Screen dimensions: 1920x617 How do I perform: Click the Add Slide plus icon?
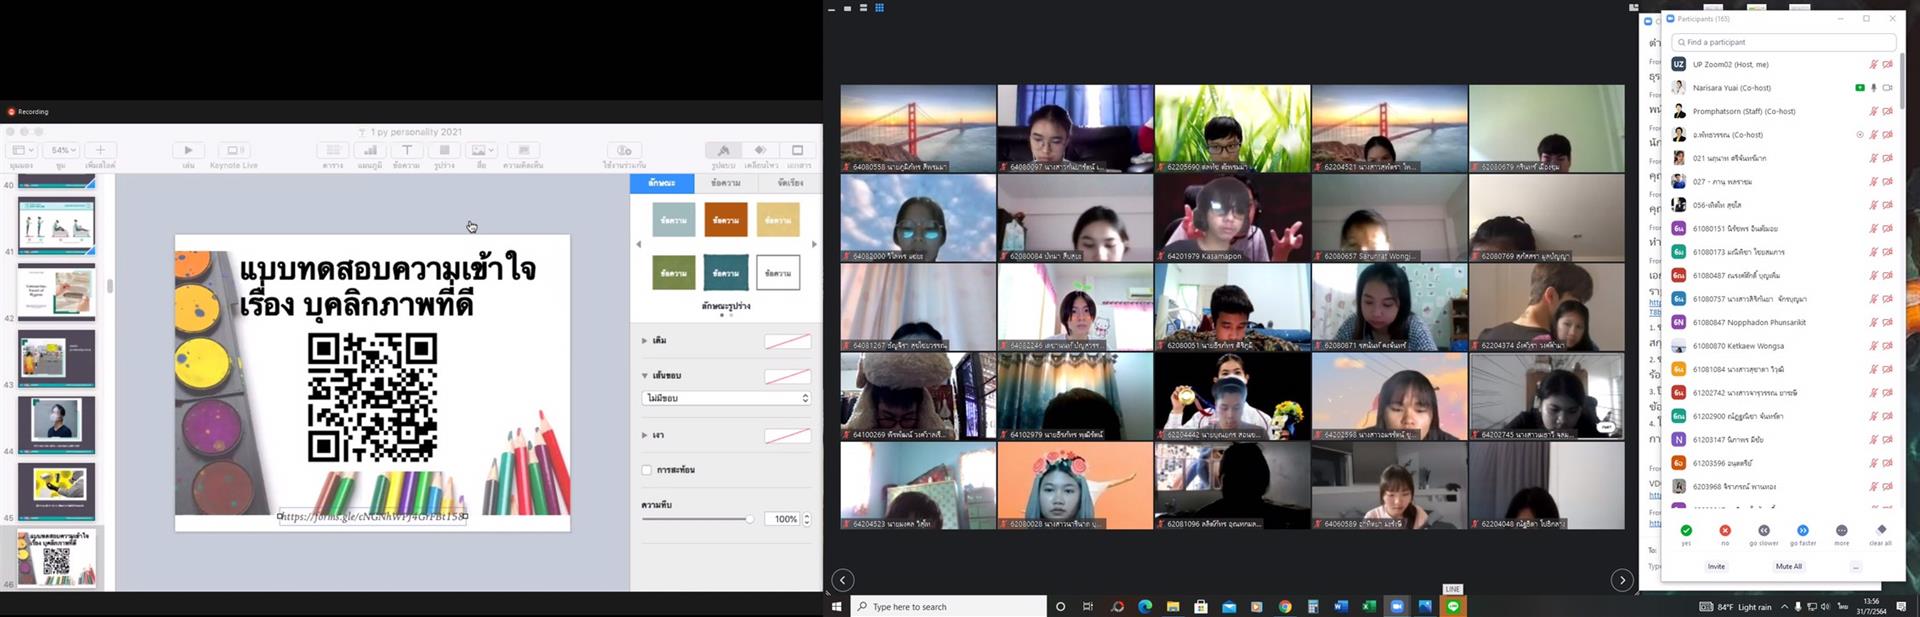click(x=100, y=150)
